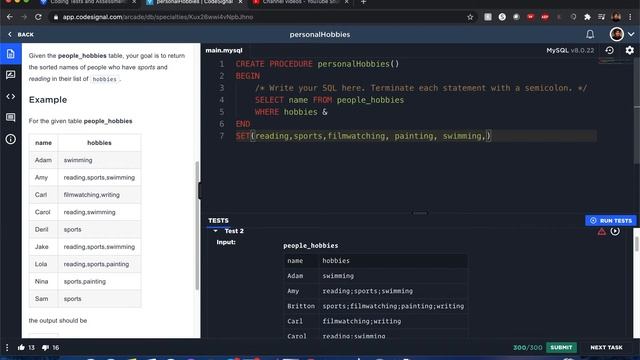Bookmark this page with star icon

coord(470,17)
